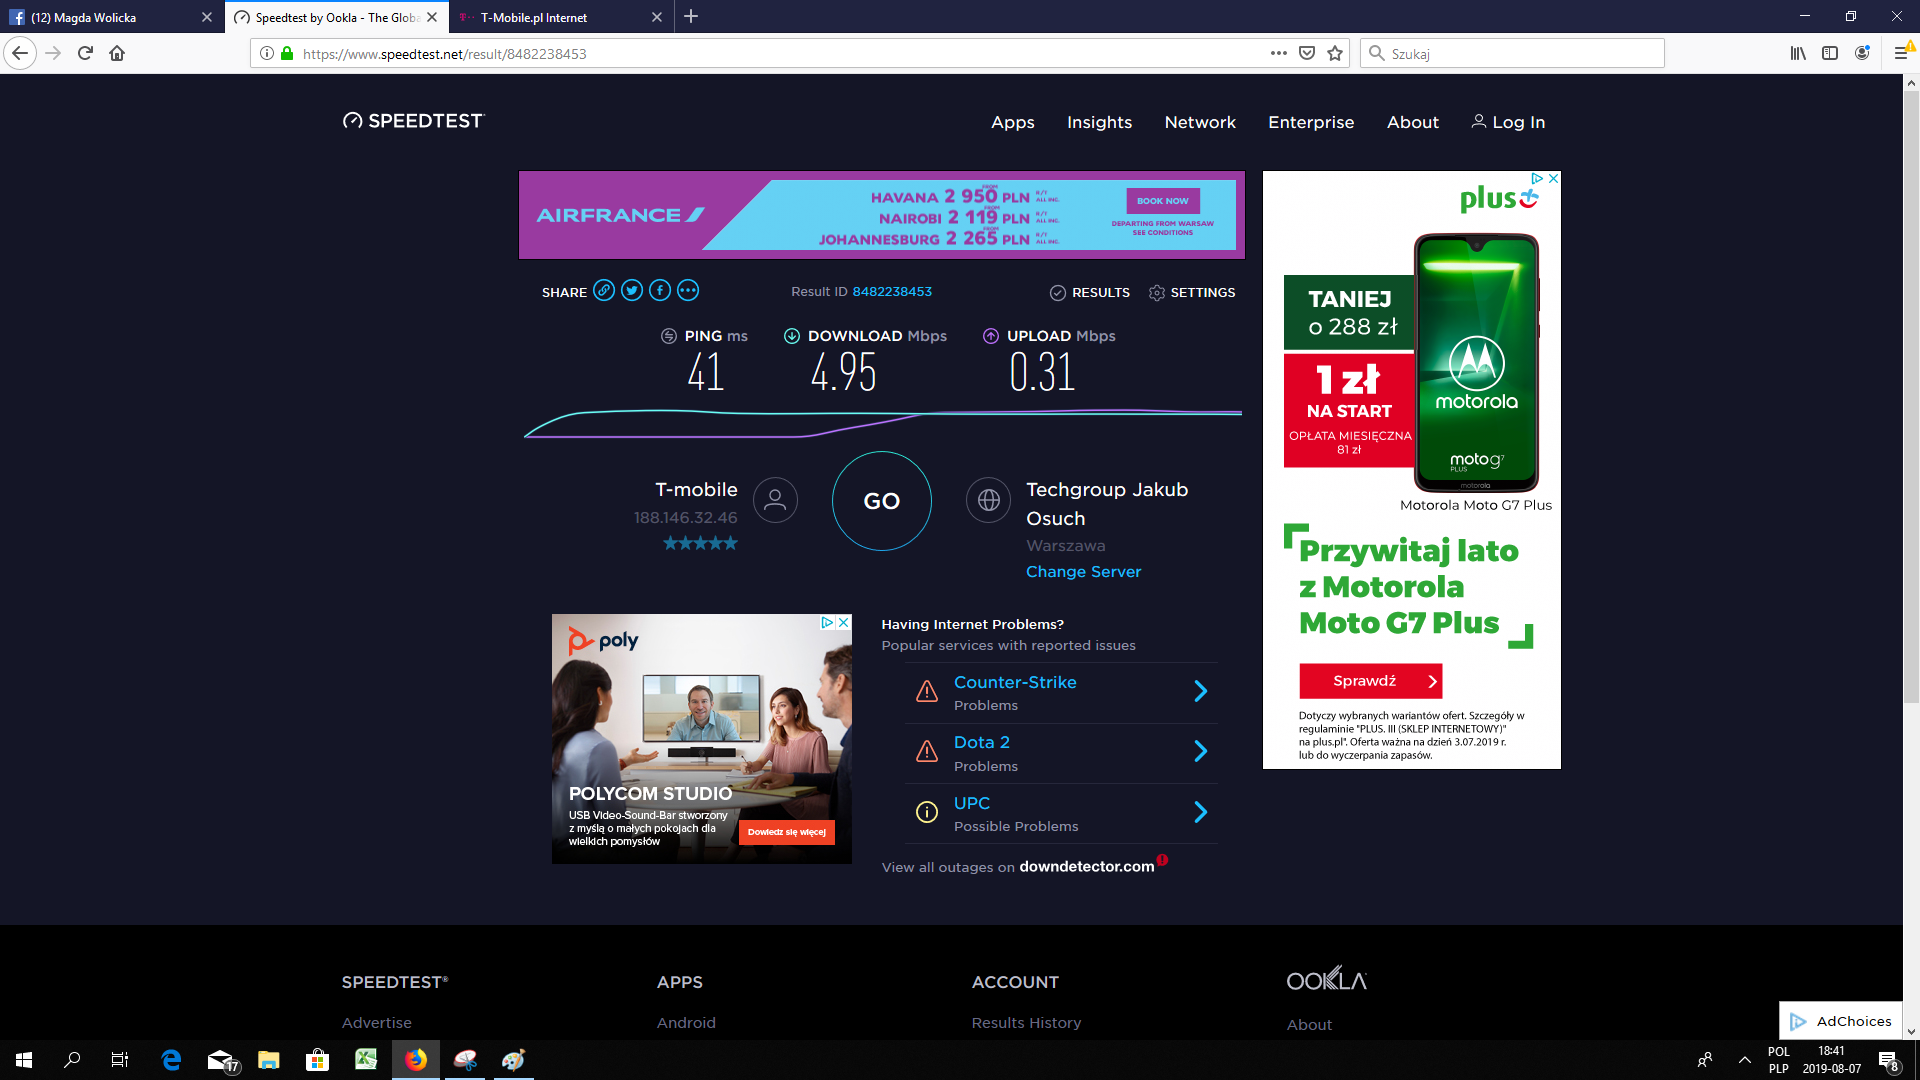Click the Change Server link
1920x1080 pixels.
(x=1083, y=572)
